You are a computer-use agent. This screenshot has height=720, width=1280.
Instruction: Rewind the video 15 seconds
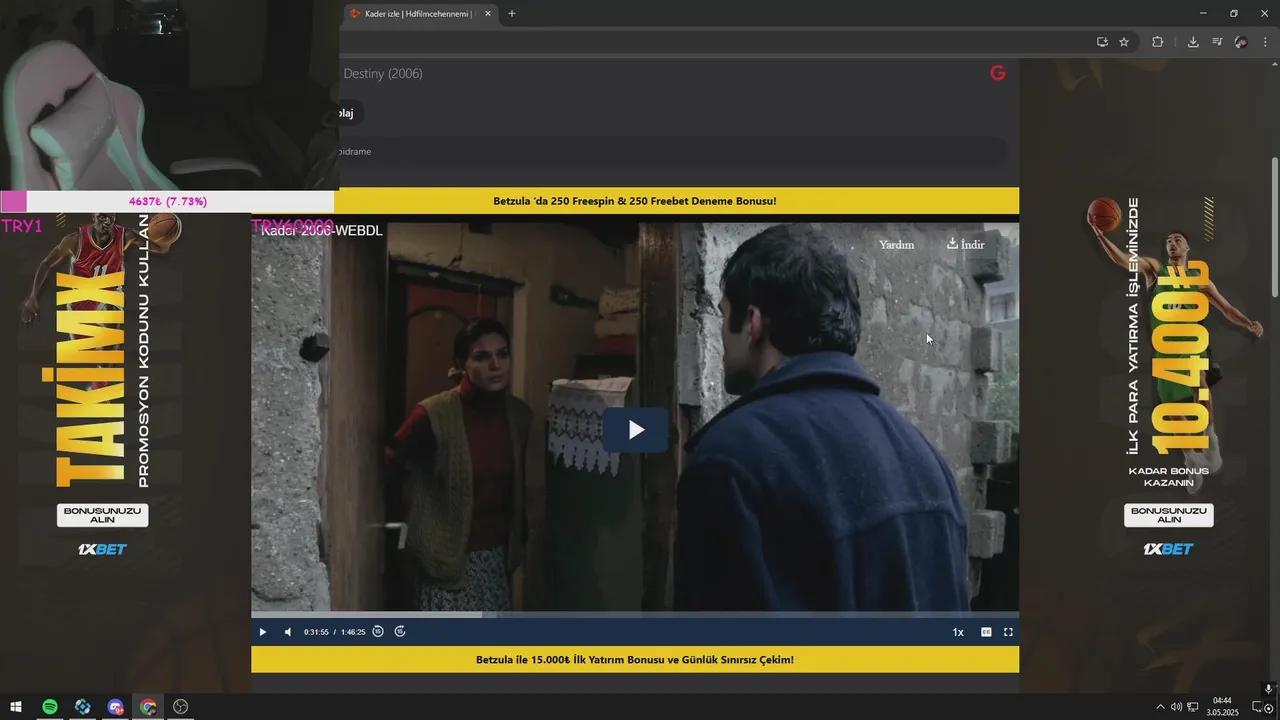tap(378, 632)
